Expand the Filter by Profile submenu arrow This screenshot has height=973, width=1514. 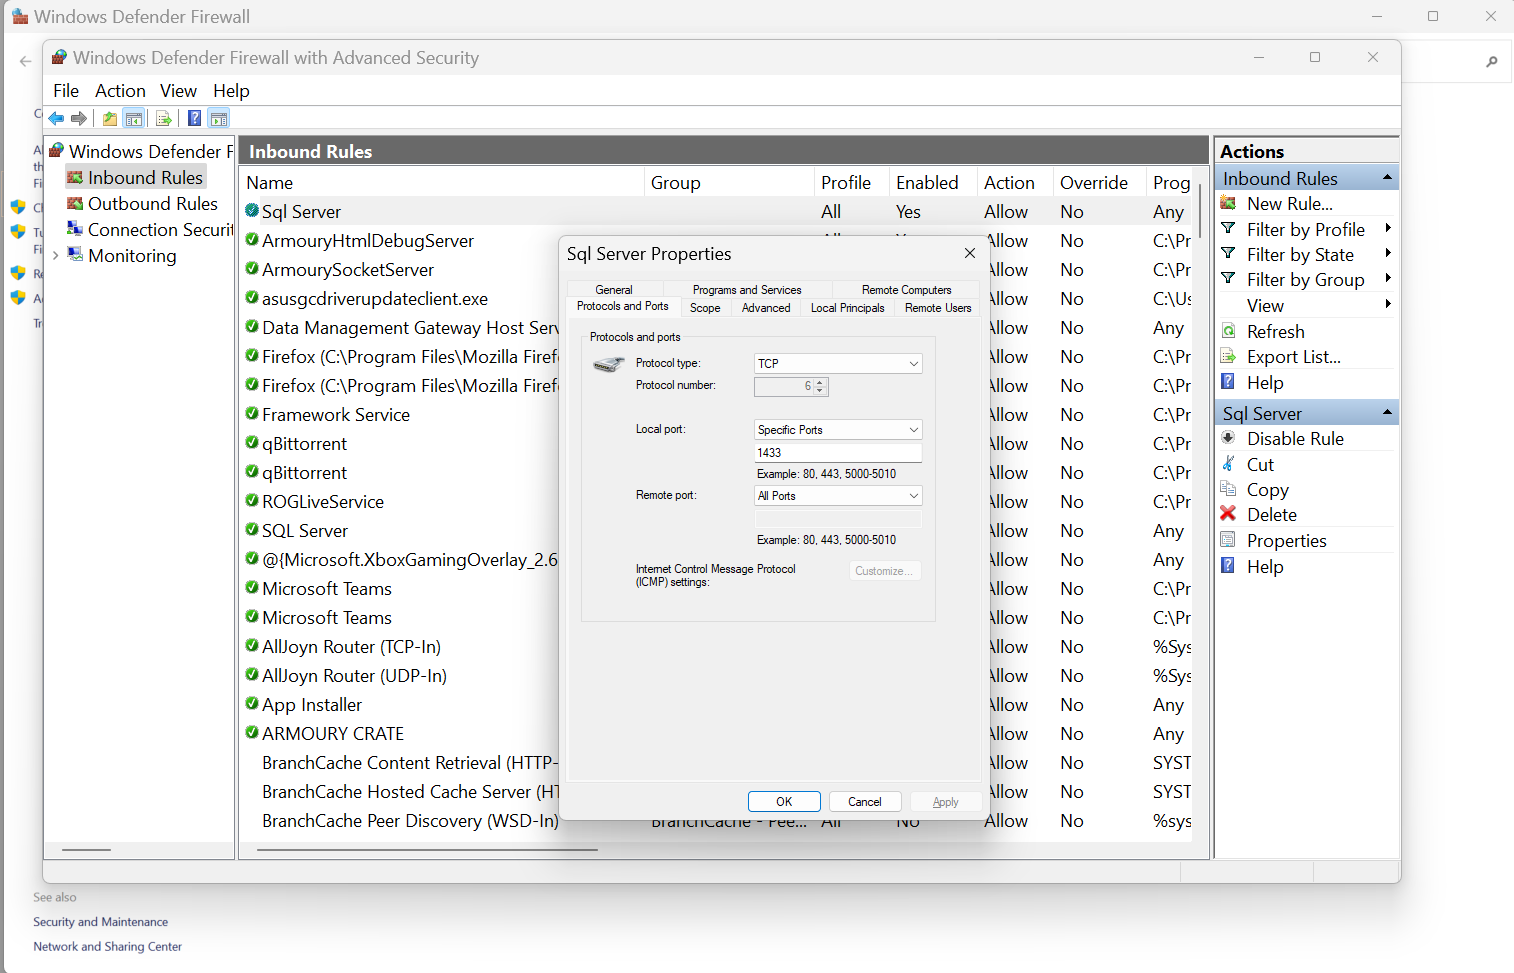pos(1388,229)
